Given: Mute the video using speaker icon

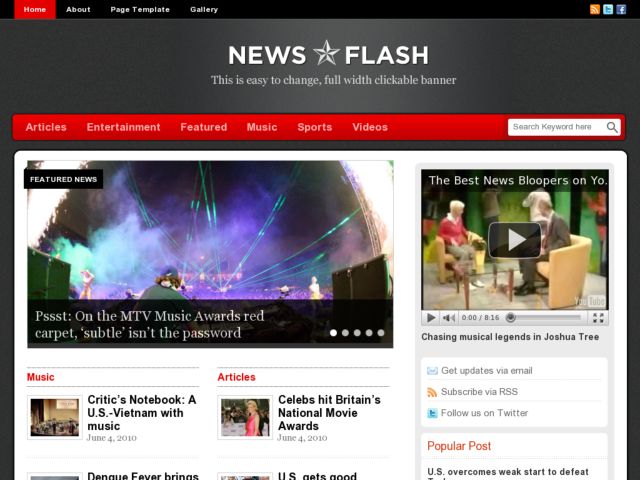Looking at the screenshot, I should click(449, 318).
